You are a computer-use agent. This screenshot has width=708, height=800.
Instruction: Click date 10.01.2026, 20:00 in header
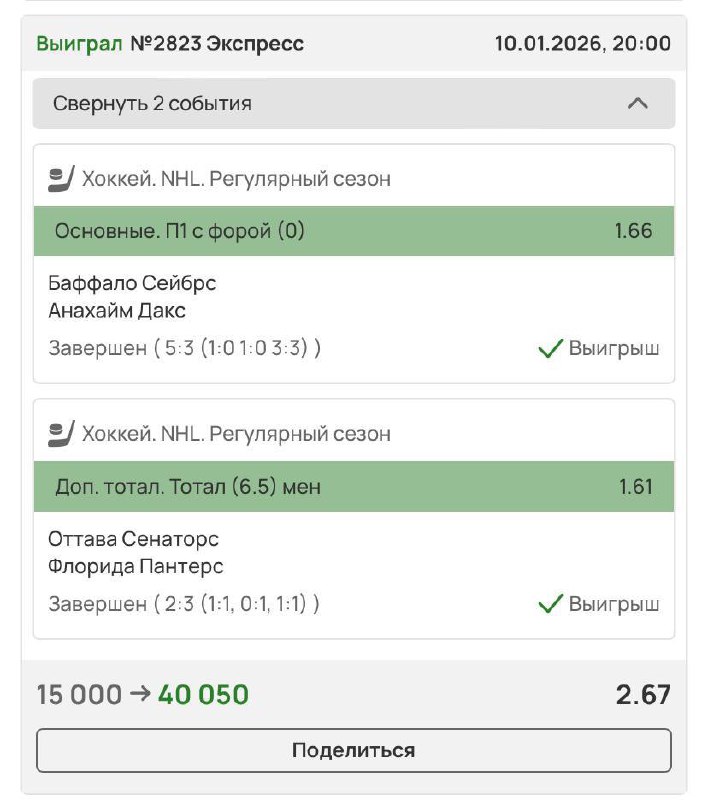coord(583,44)
